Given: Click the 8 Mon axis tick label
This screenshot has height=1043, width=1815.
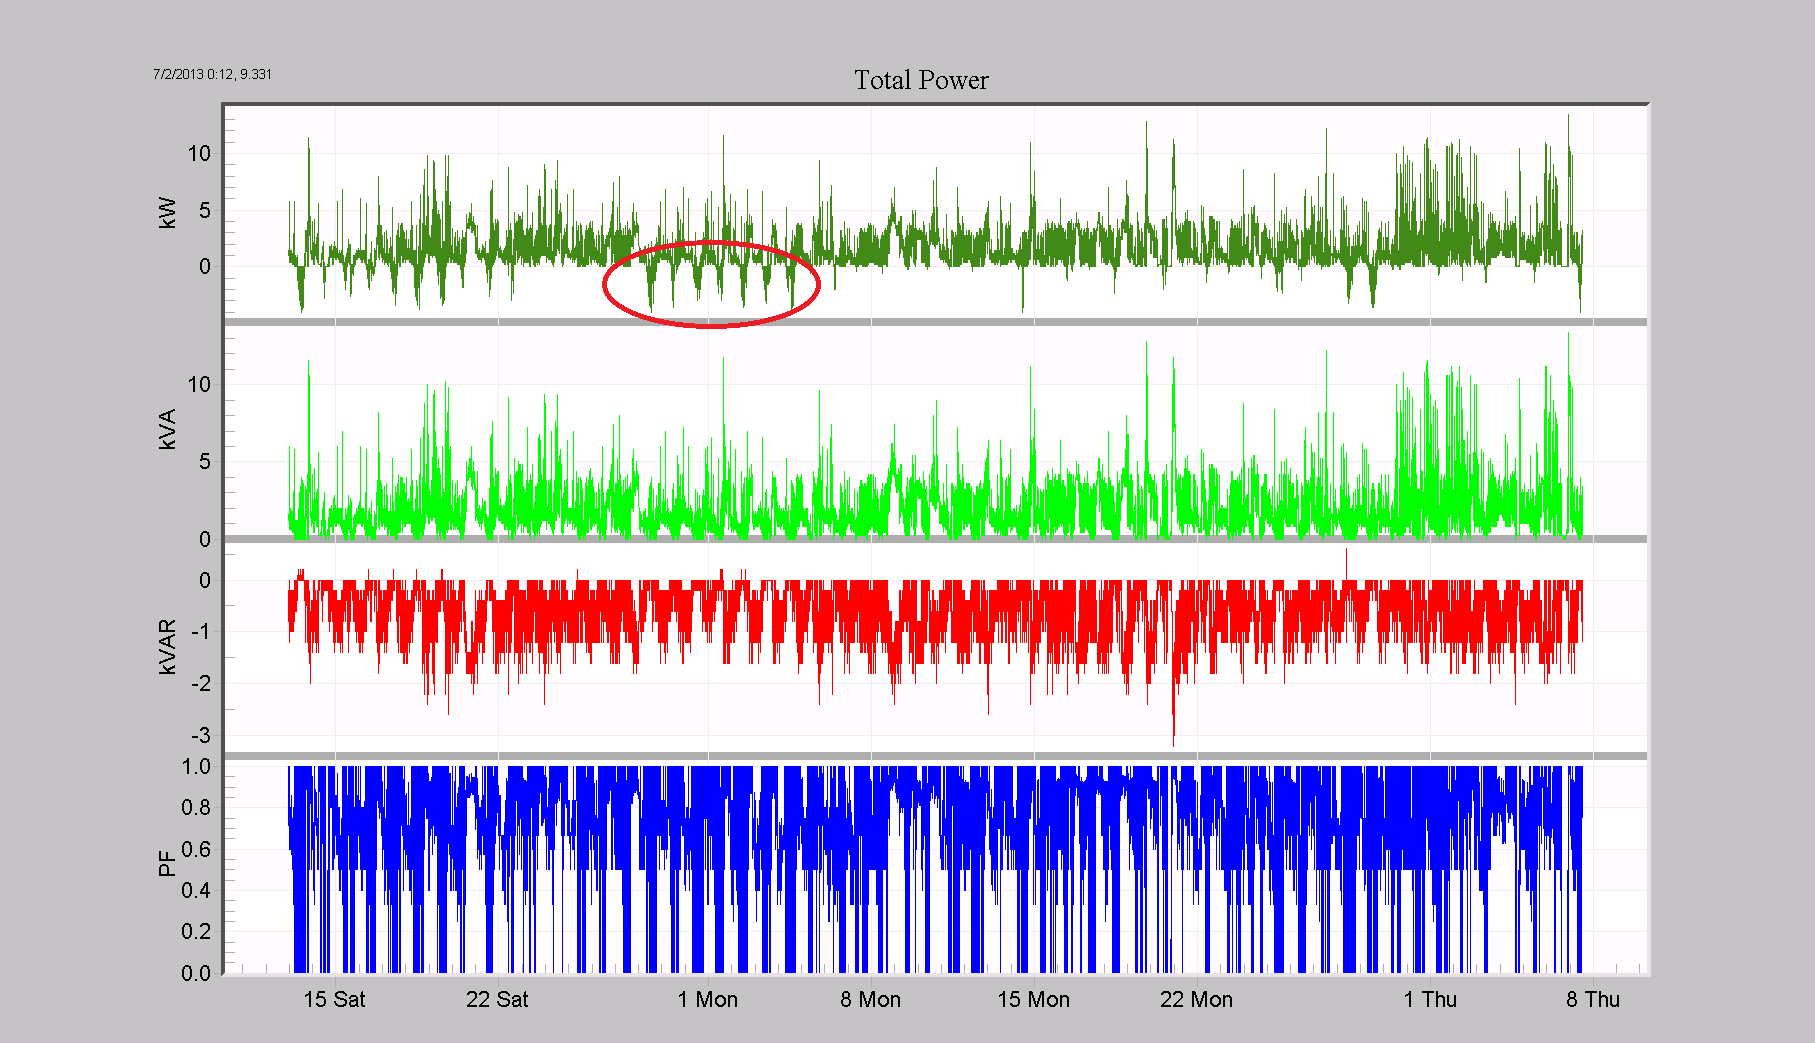Looking at the screenshot, I should (872, 999).
